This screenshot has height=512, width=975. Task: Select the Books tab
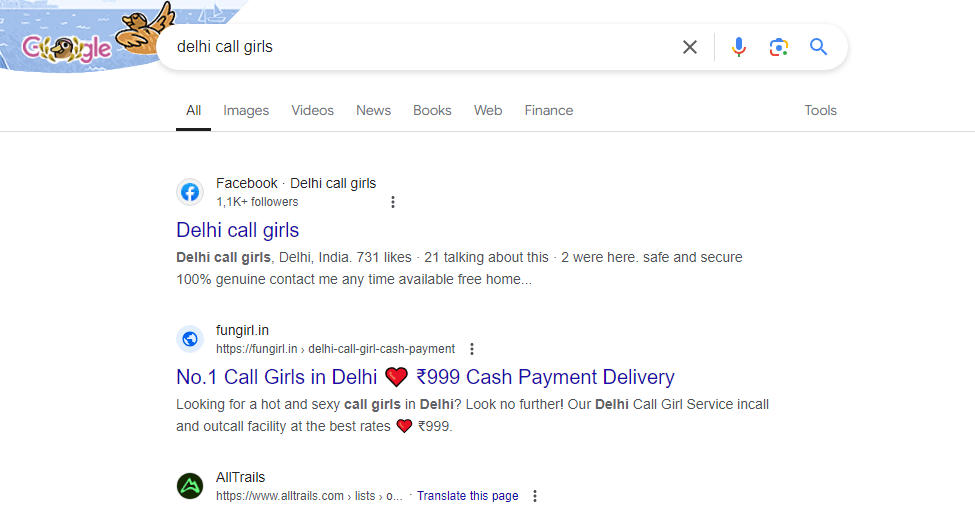point(432,110)
